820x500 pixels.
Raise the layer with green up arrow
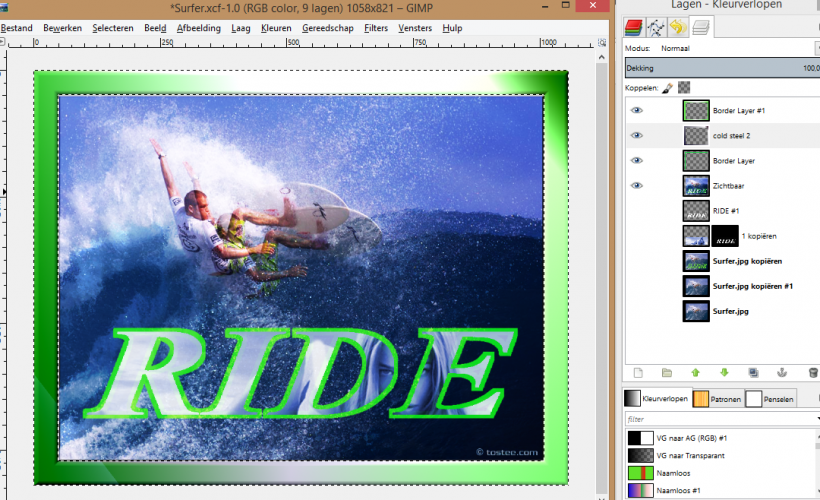coord(695,372)
